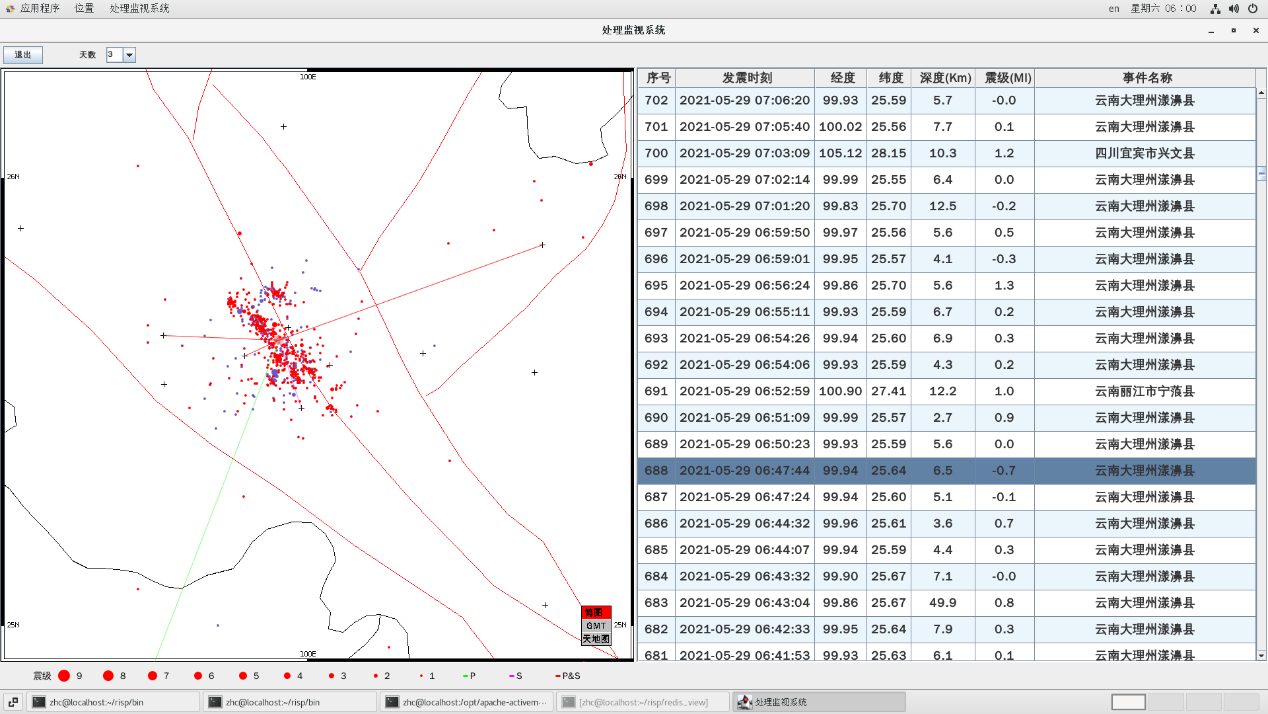Click the vertical scrollbar thumb of event table
The height and width of the screenshot is (714, 1268).
(x=1261, y=173)
